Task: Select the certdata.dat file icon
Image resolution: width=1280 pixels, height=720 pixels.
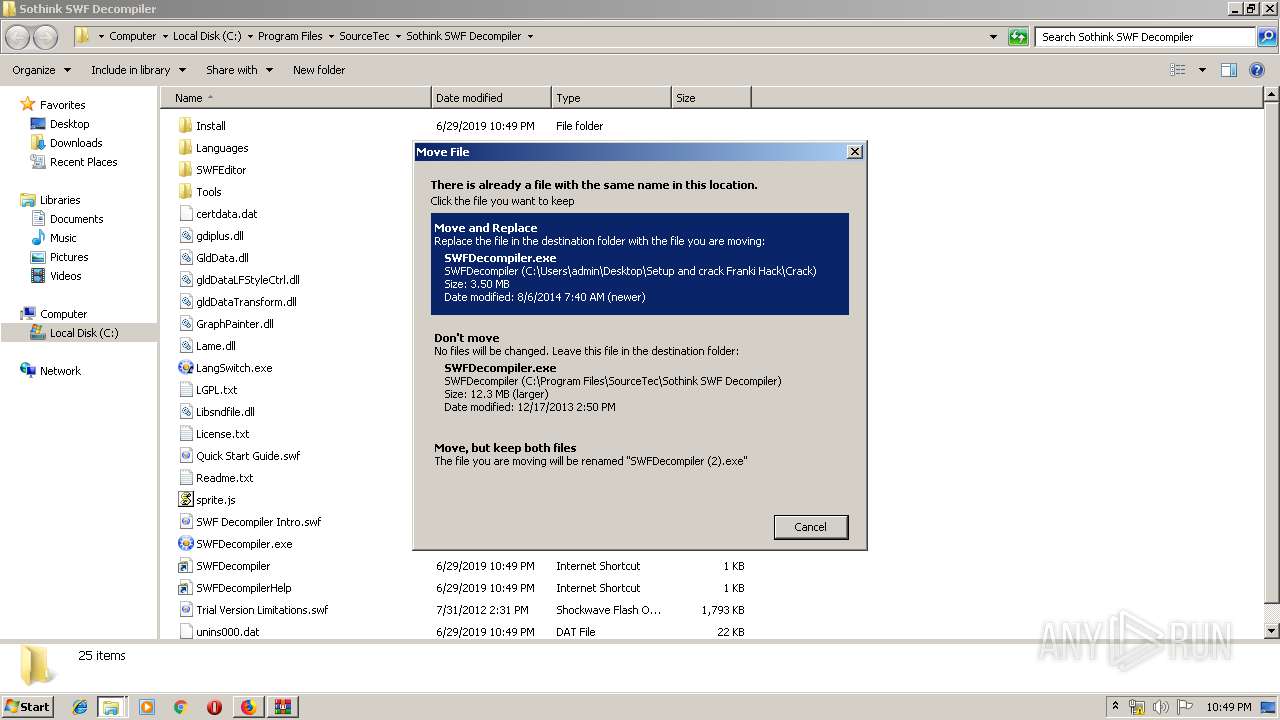Action: click(185, 214)
